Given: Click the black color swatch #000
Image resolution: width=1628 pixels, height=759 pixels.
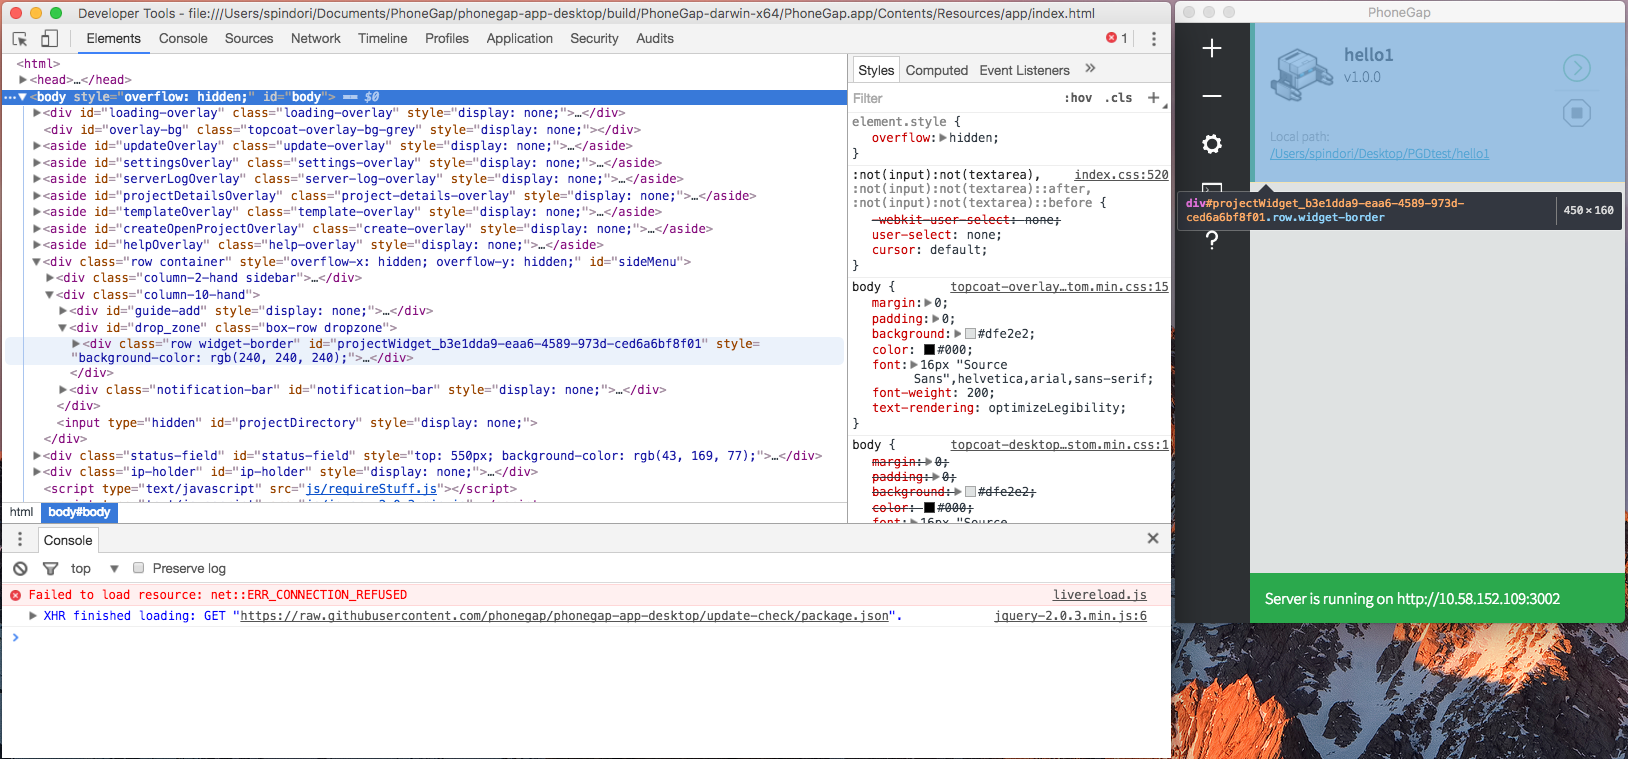Looking at the screenshot, I should [x=929, y=350].
